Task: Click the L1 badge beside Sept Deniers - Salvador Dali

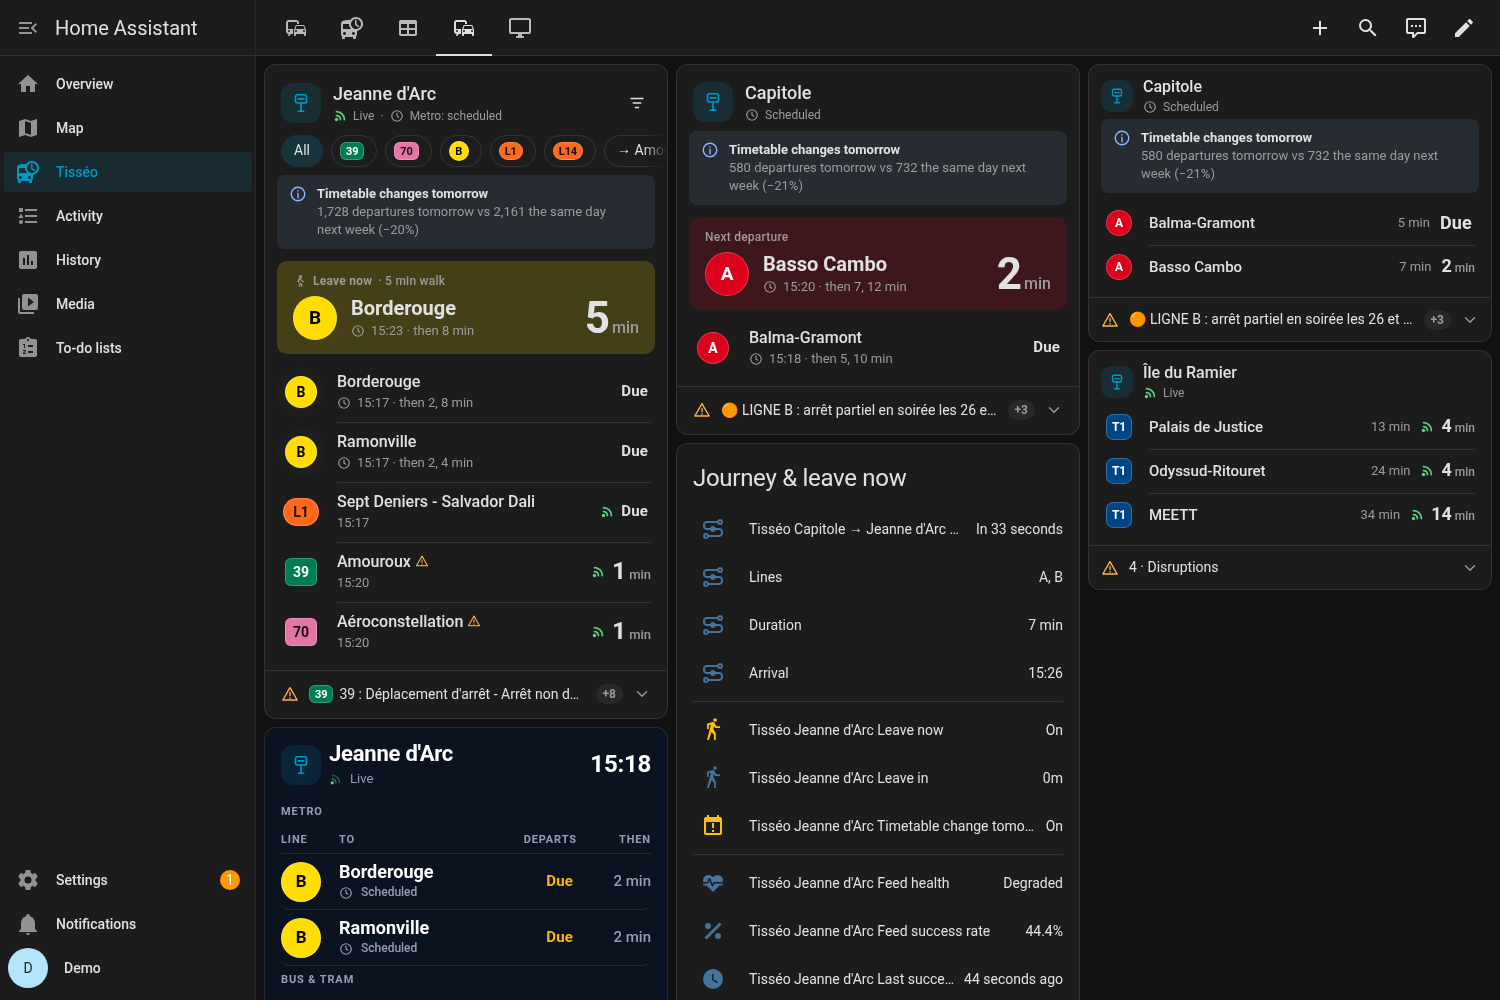Action: coord(301,512)
